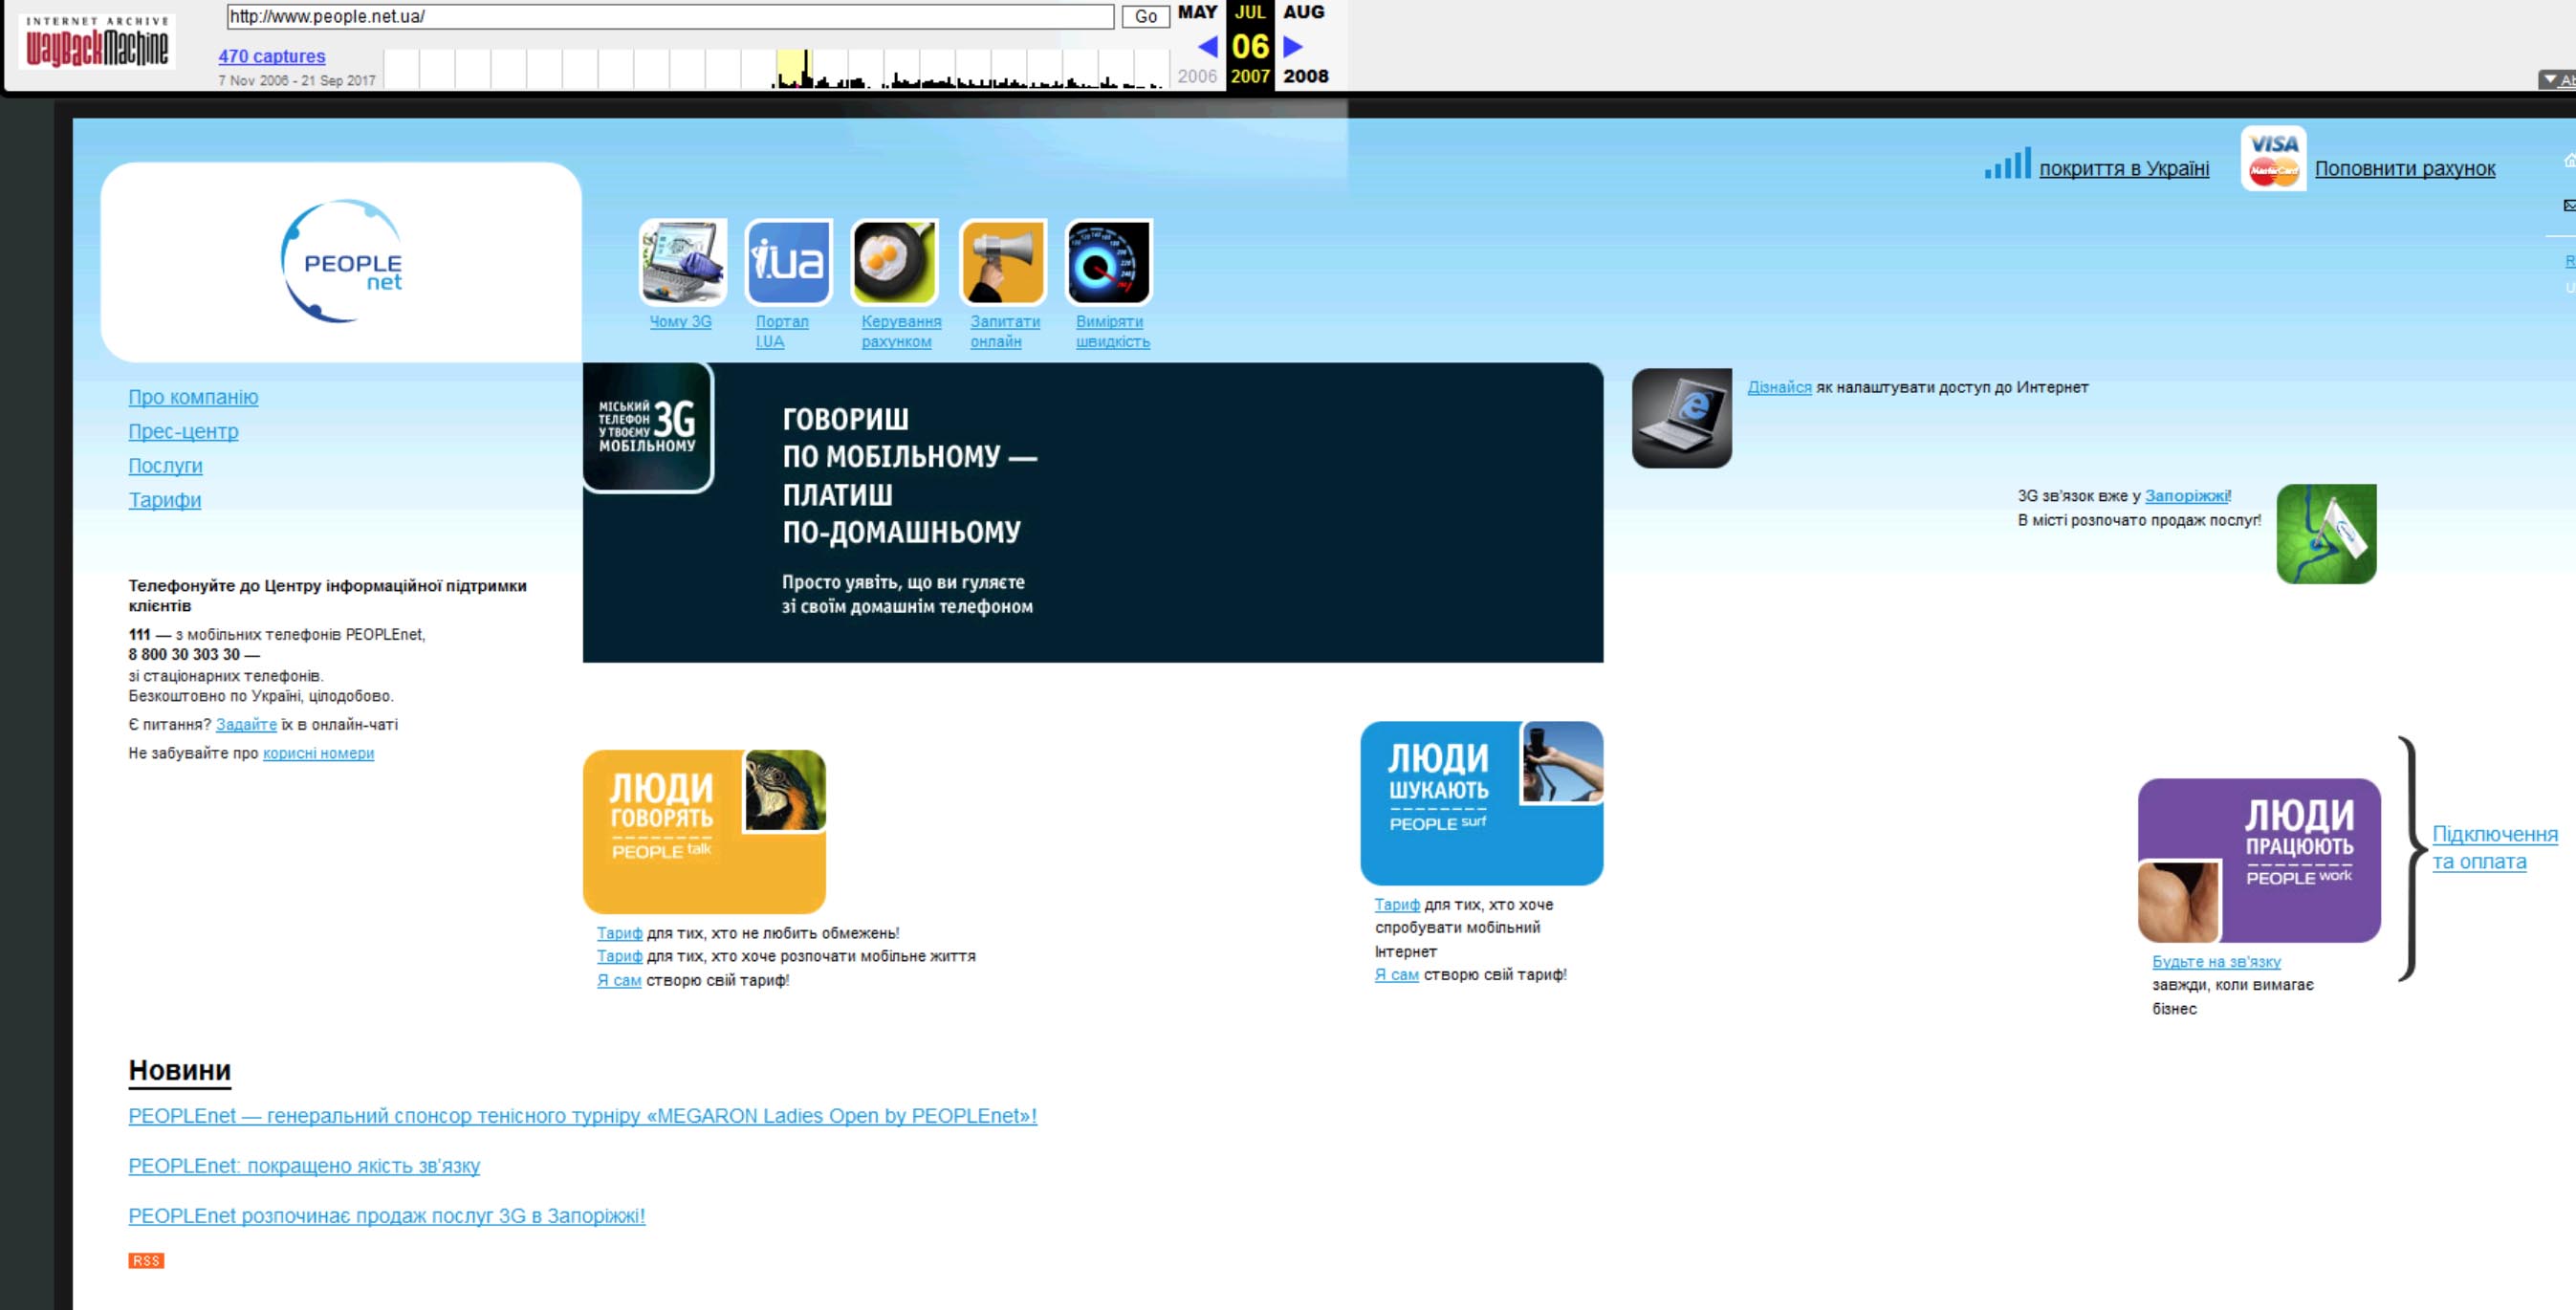Click the orange RSS feed icon

(146, 1261)
